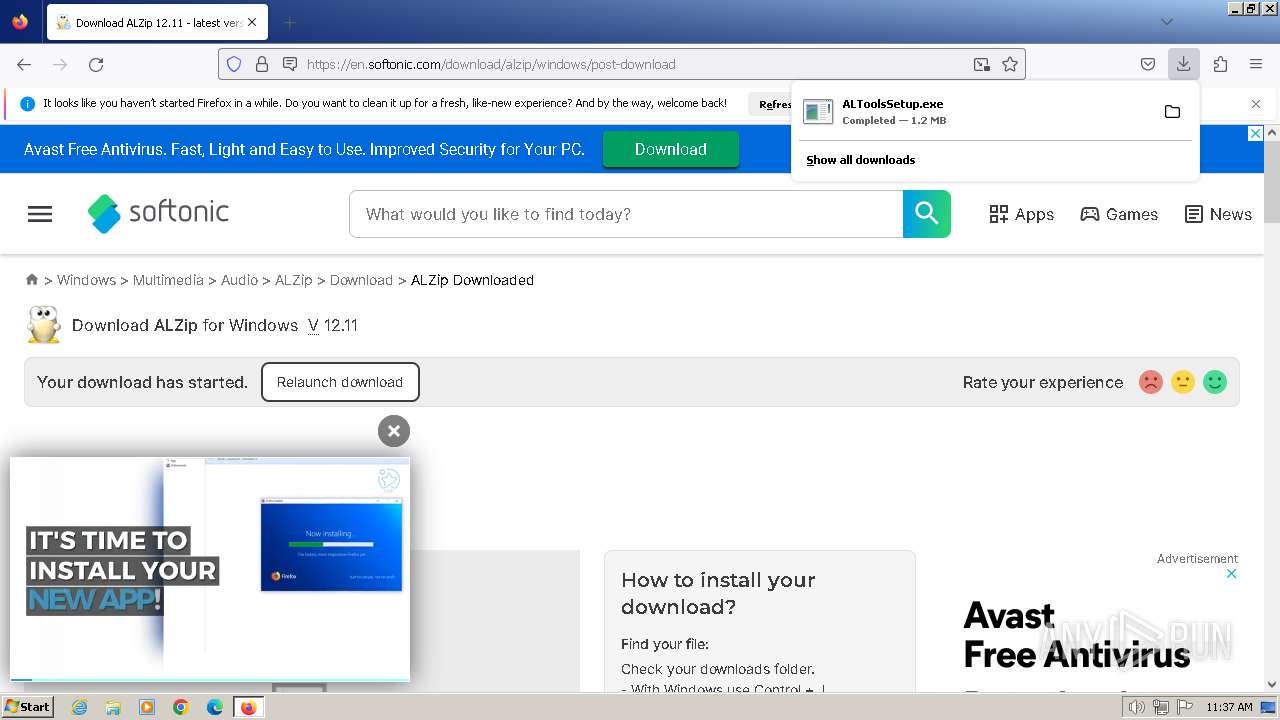
Task: Click page scrollbar down arrow
Action: [1272, 685]
